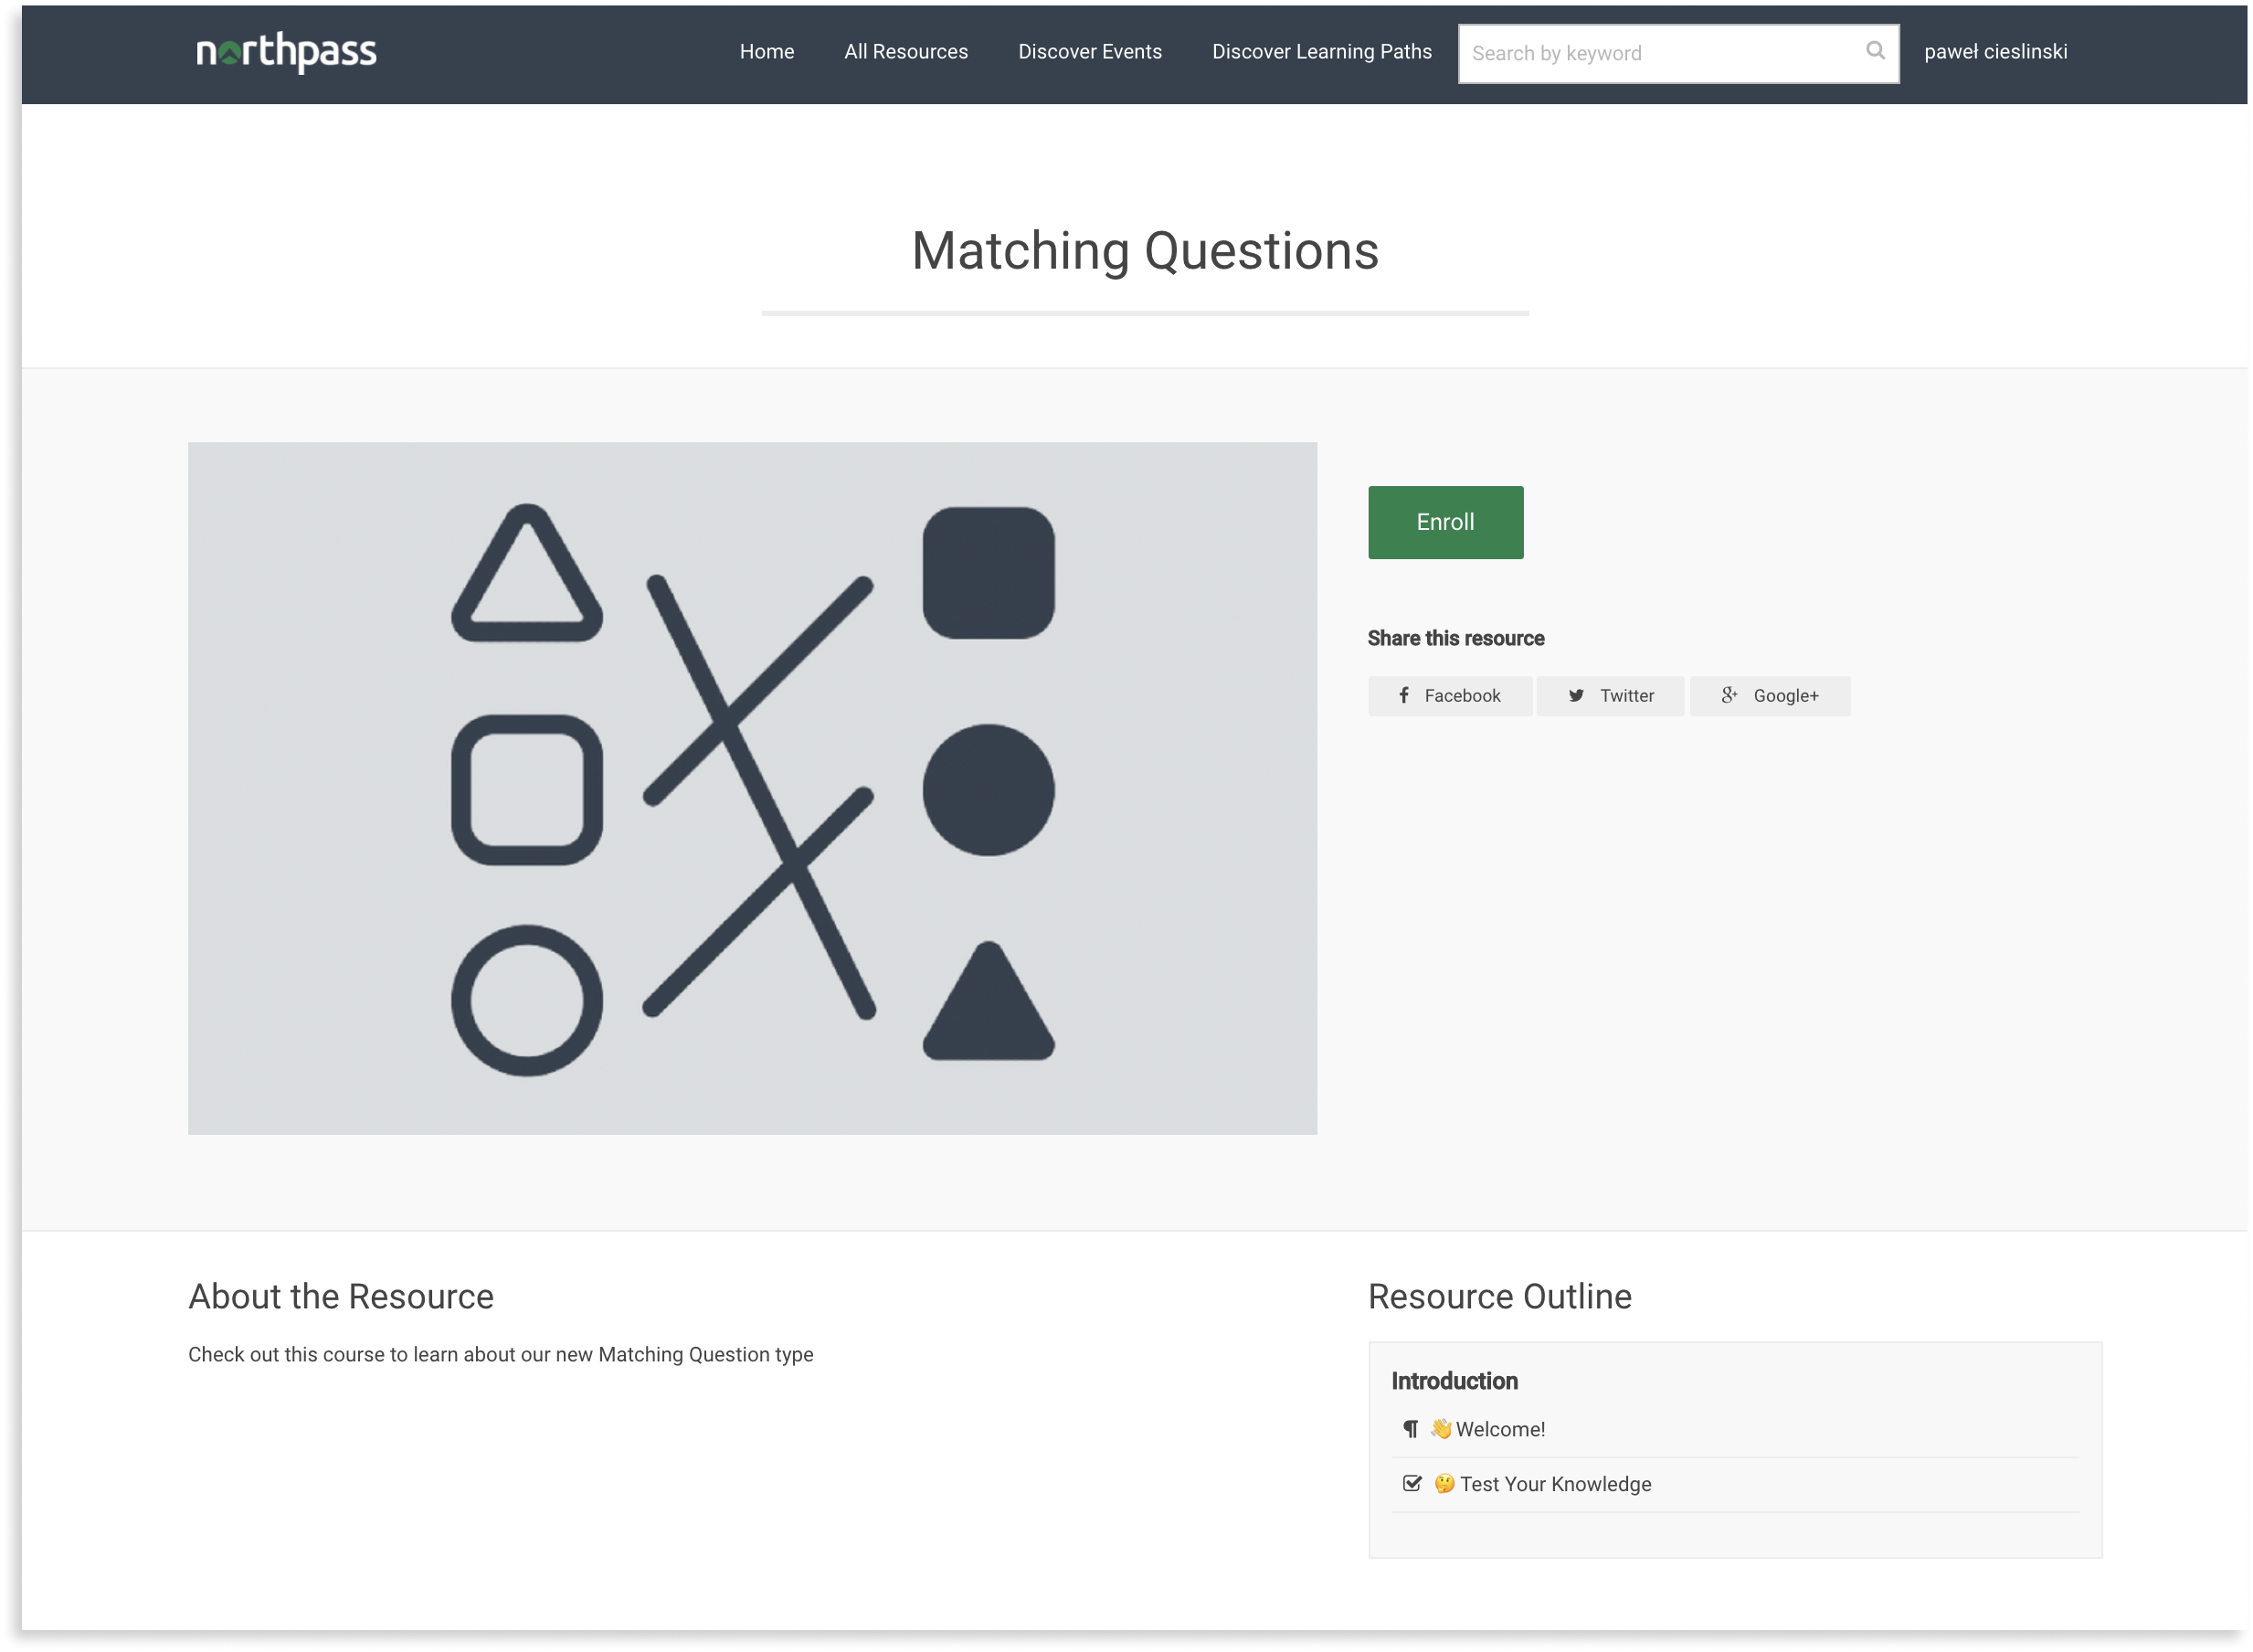This screenshot has height=1652, width=2253.
Task: Click the Google+ icon
Action: [1729, 695]
